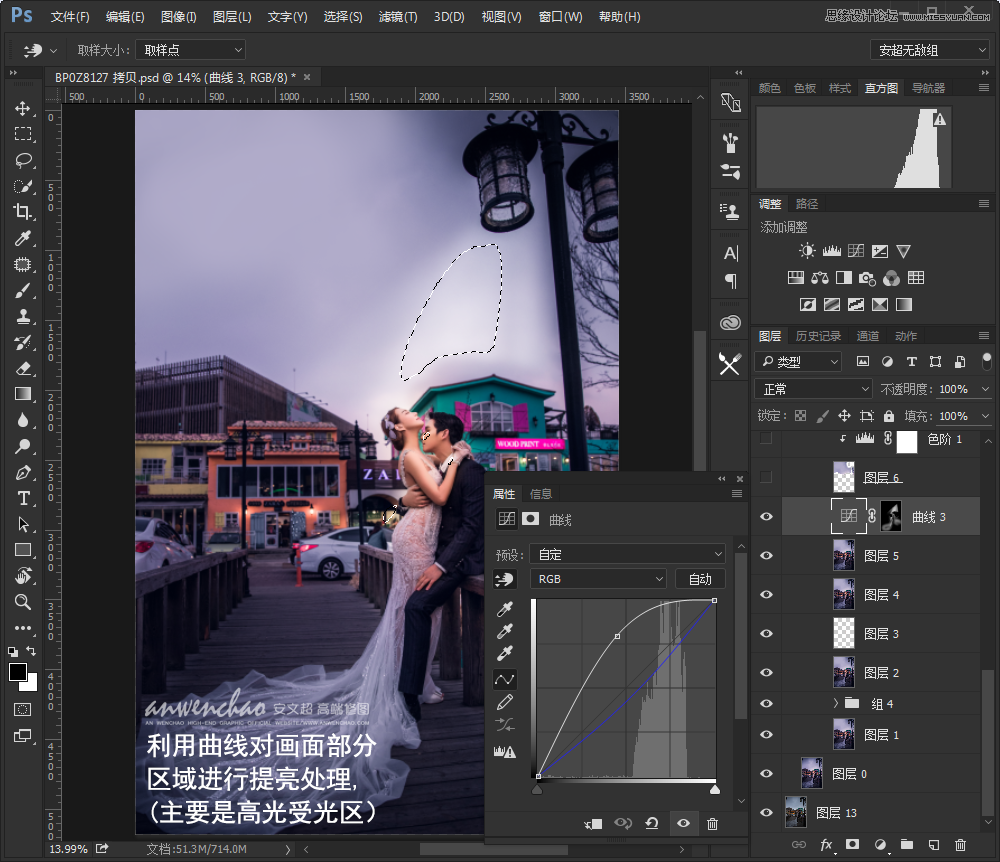The image size is (1000, 862).
Task: Click the 曲线 3 layer mask thumbnail
Action: tap(890, 516)
